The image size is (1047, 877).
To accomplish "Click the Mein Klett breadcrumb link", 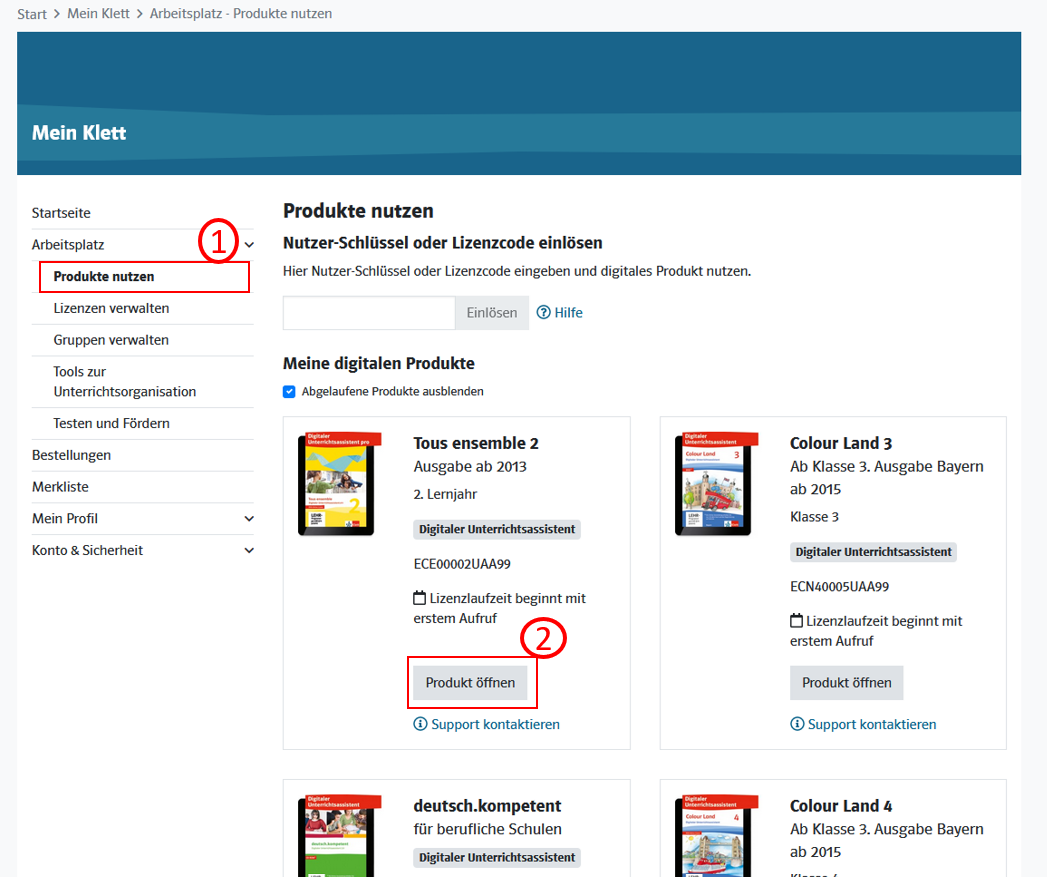I will pyautogui.click(x=98, y=14).
